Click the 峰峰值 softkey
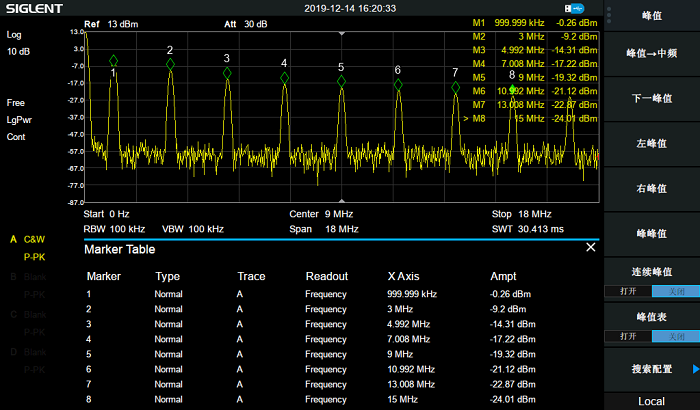Viewport: 700px width, 410px height. pos(652,234)
